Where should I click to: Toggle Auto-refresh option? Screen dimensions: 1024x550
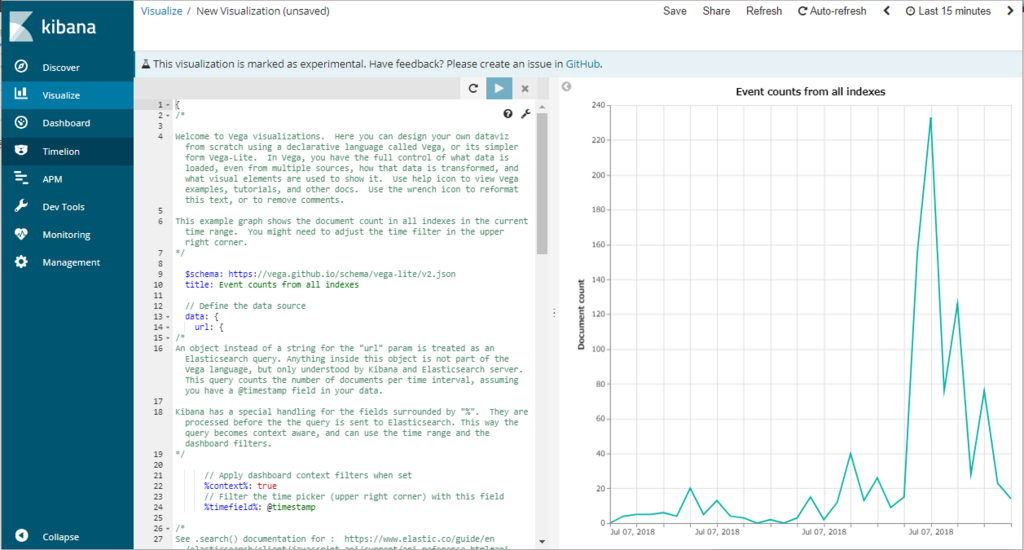tap(832, 11)
